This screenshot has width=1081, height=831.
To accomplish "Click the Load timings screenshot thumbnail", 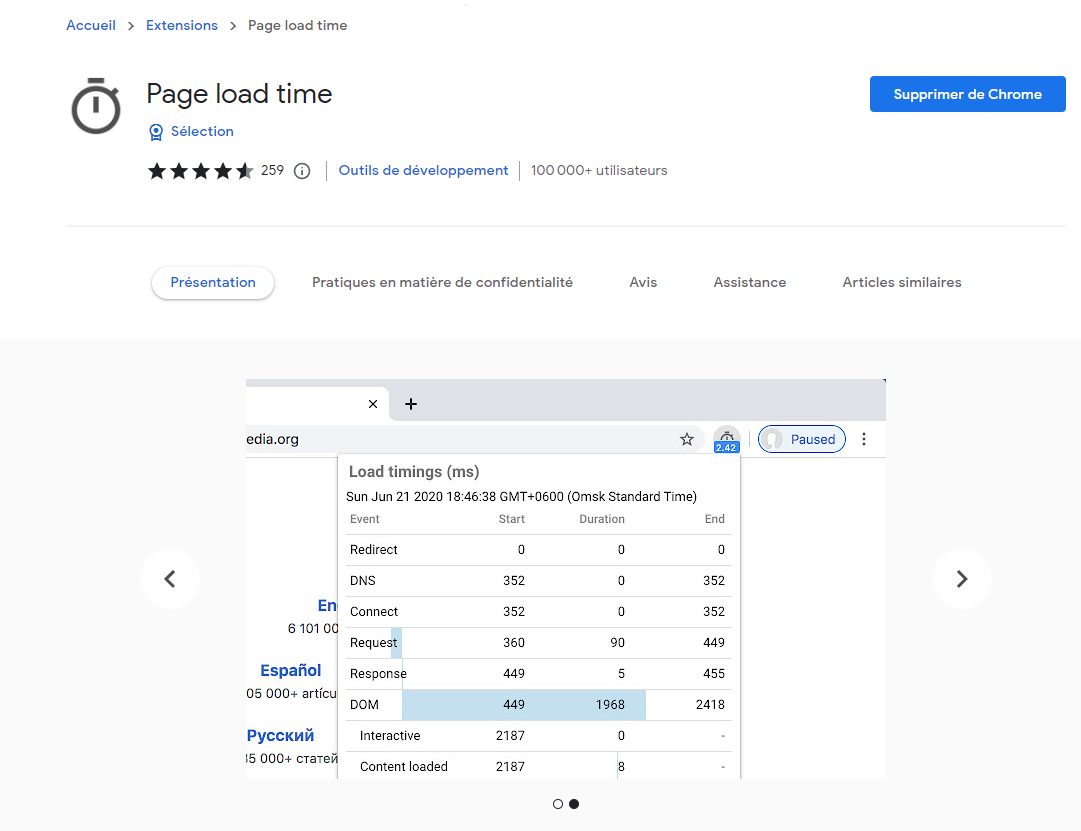I will 565,579.
